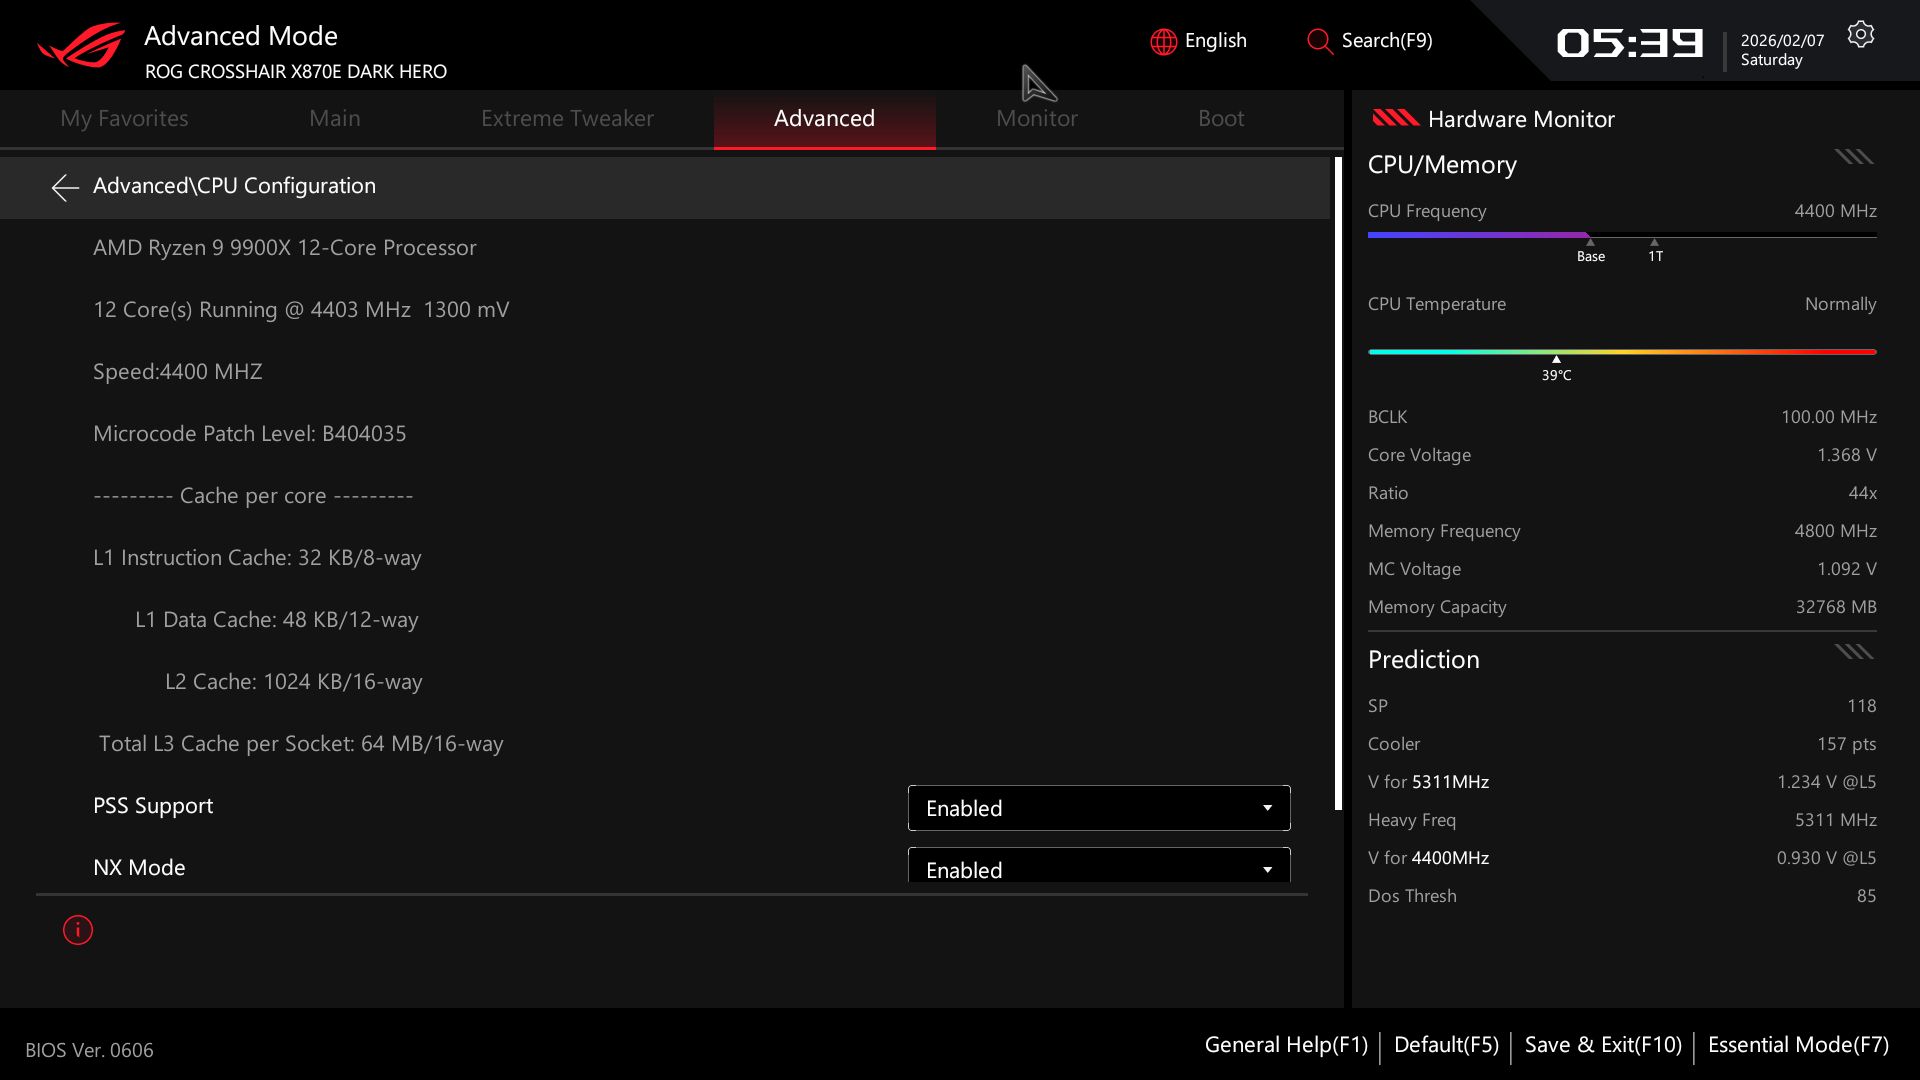
Task: Open the My Favorites tab
Action: click(124, 118)
